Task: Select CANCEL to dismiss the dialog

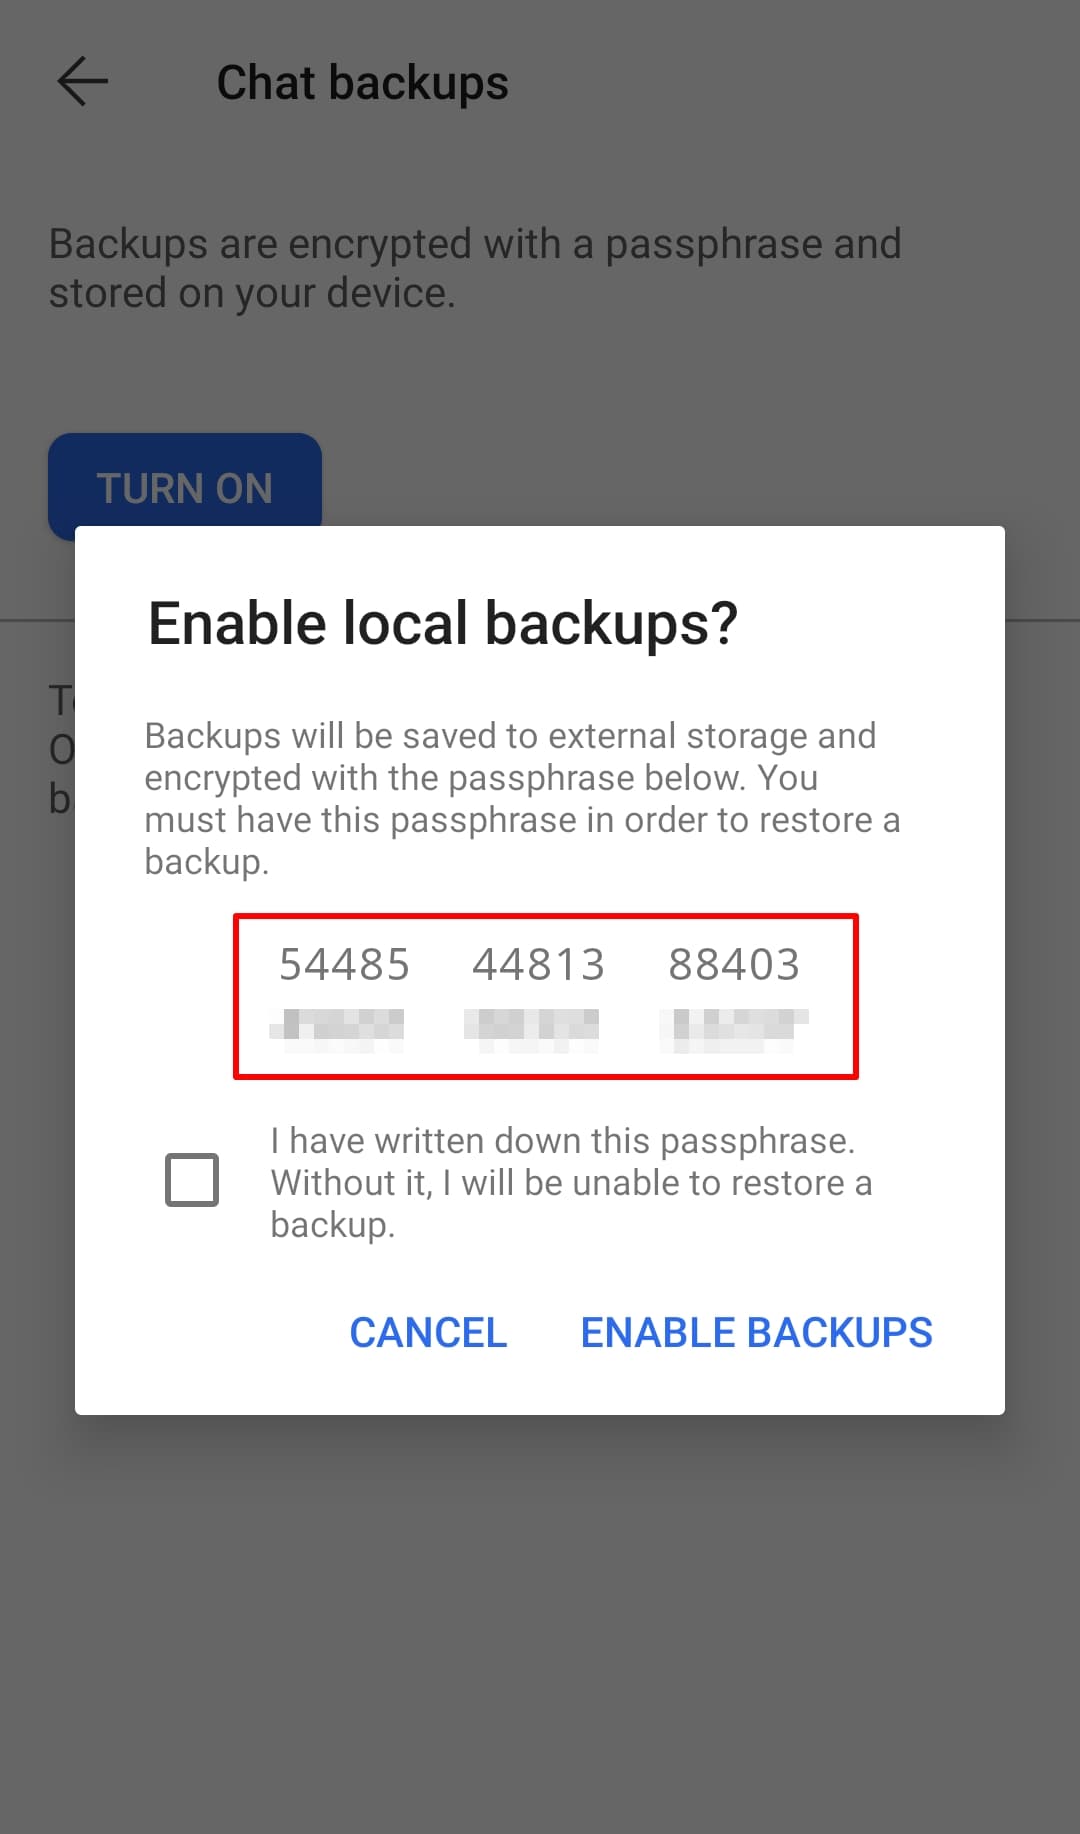Action: pos(428,1332)
